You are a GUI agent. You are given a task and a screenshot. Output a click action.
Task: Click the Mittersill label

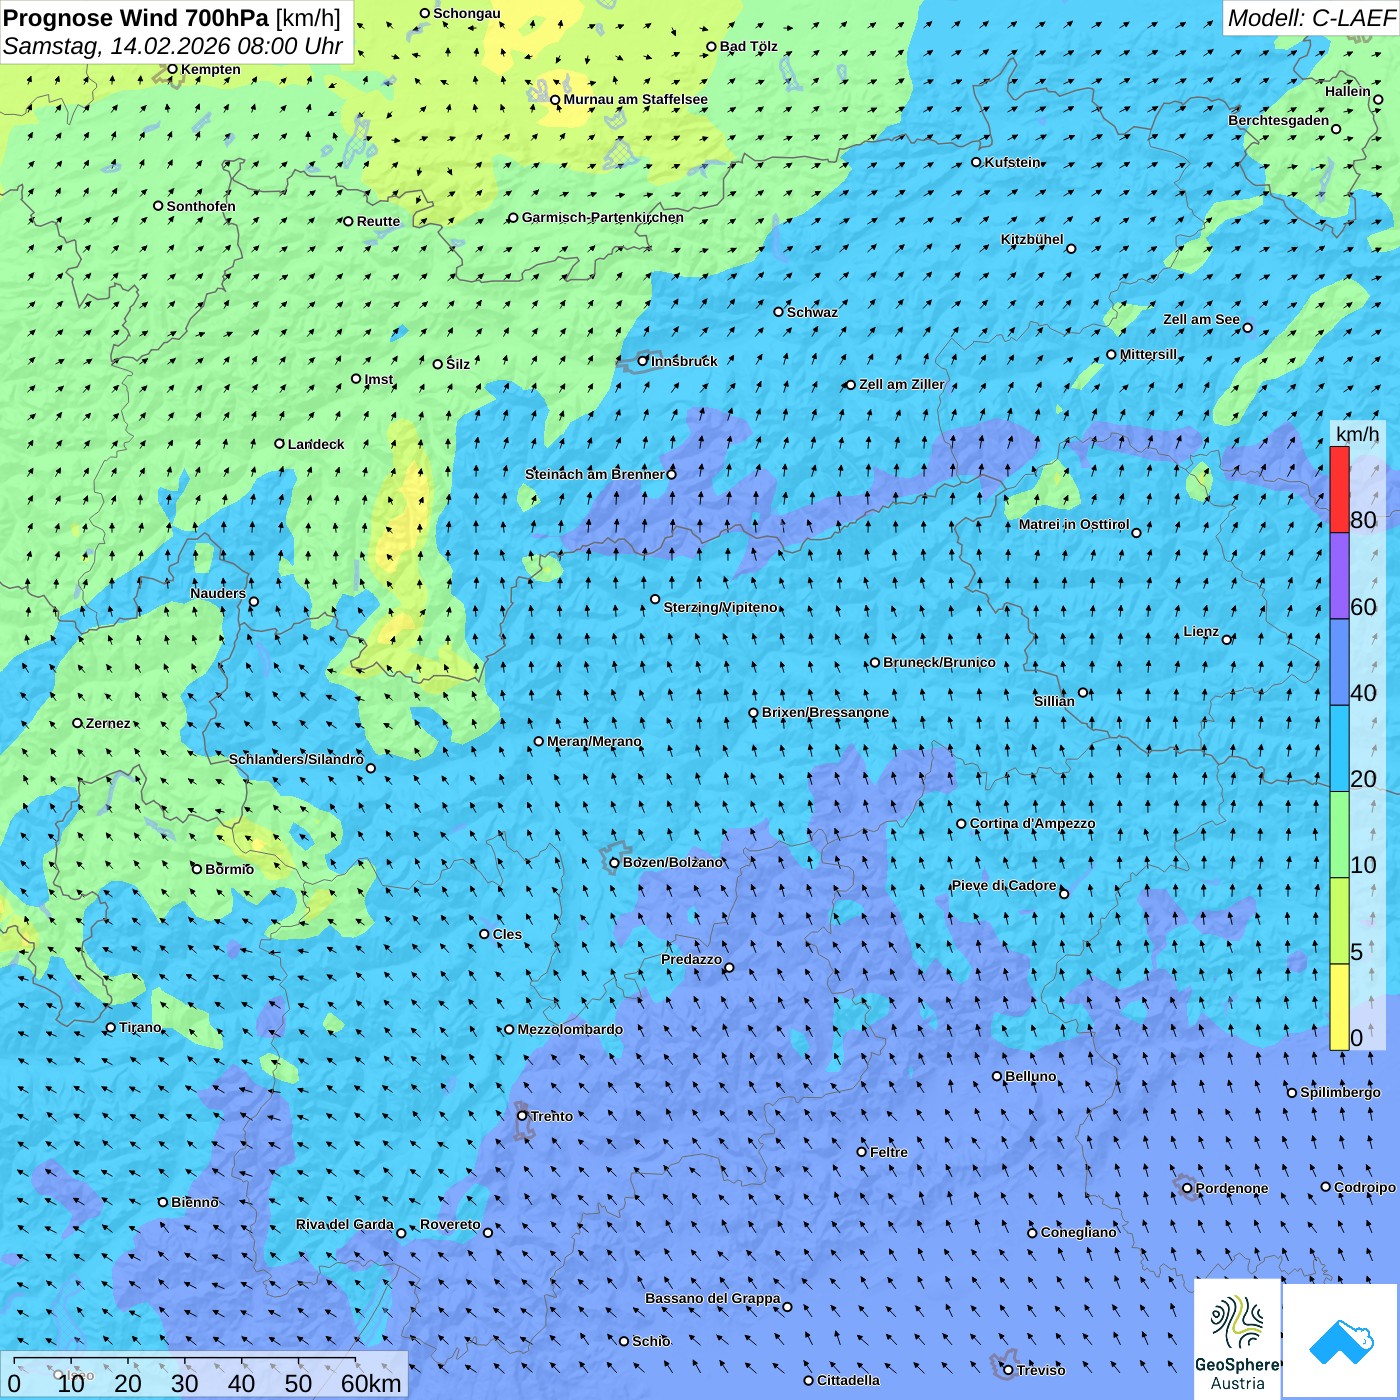[1148, 354]
